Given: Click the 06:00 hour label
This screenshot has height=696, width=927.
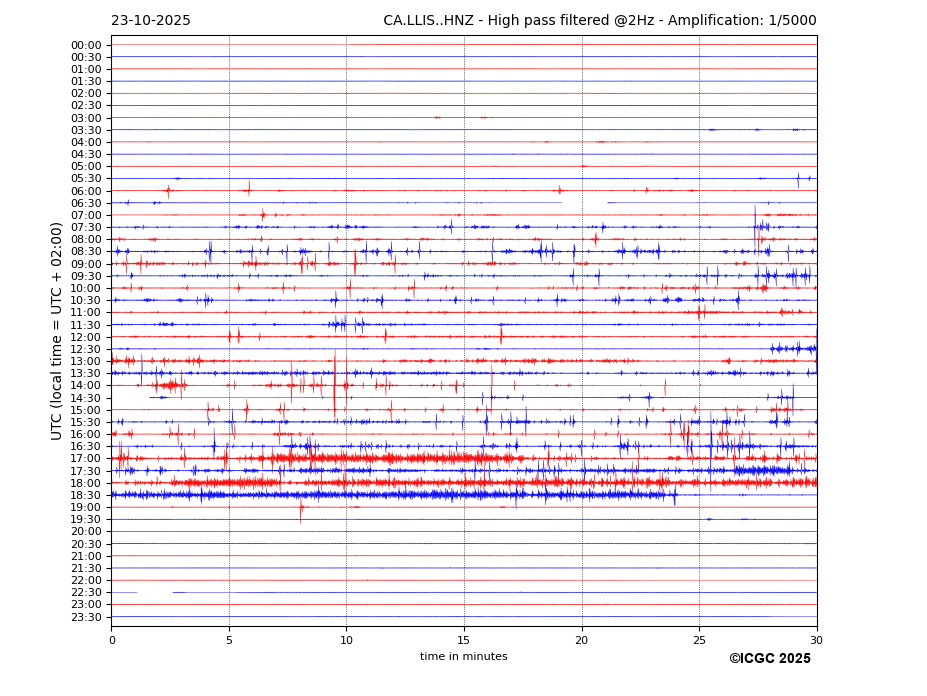Looking at the screenshot, I should click(86, 191).
